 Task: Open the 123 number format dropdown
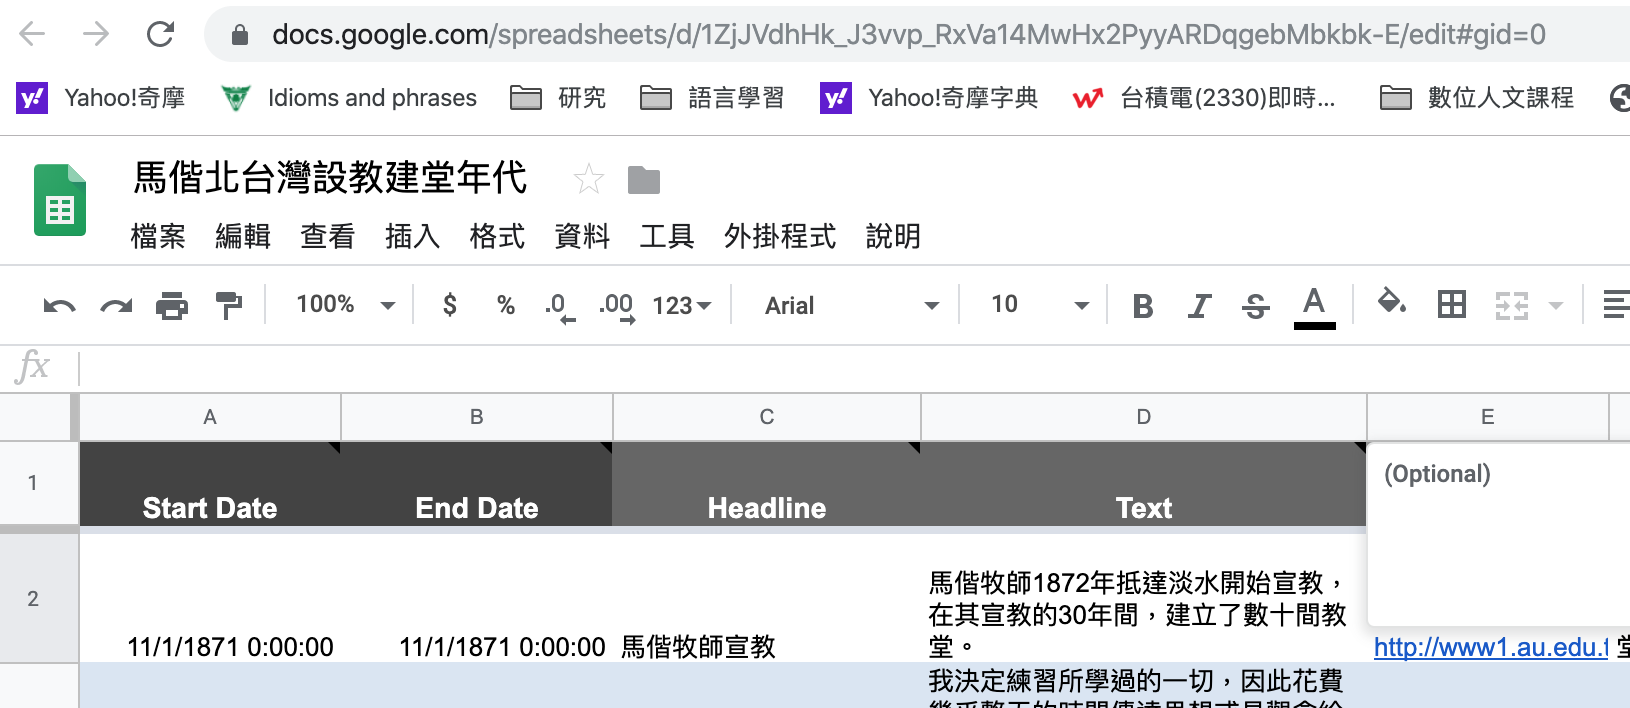point(682,305)
